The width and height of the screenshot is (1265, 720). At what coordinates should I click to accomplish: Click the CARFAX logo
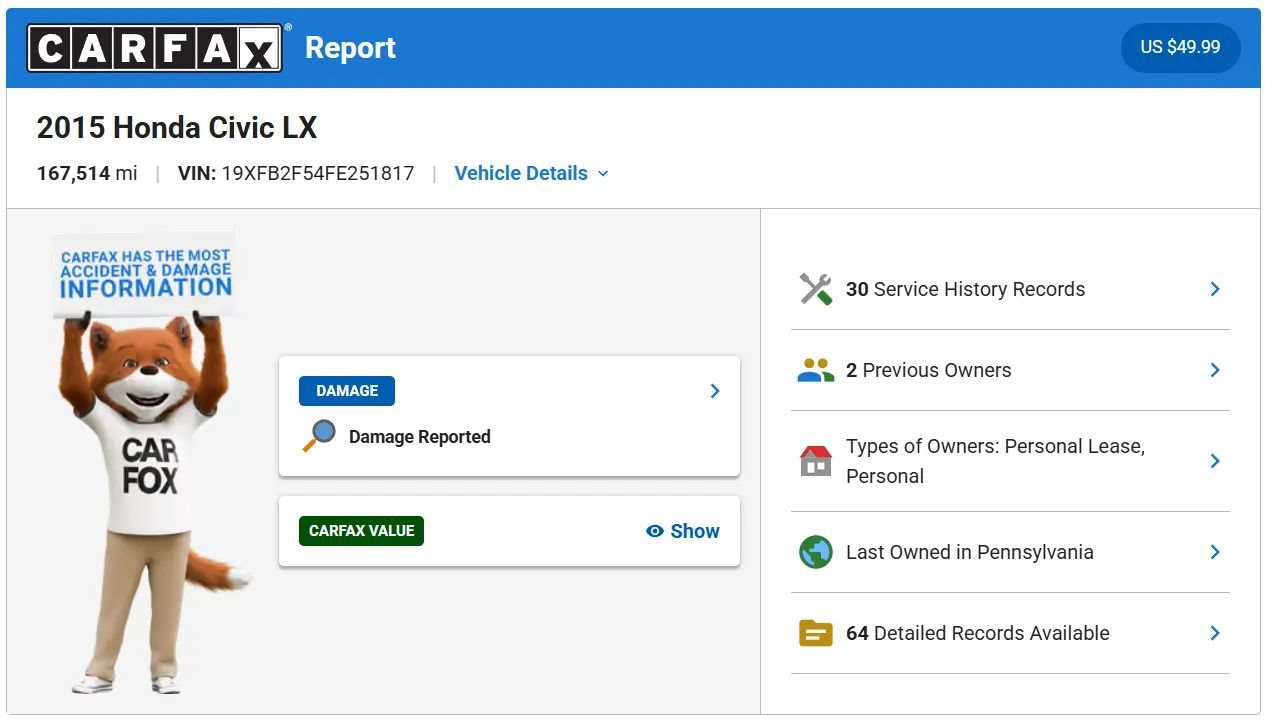[155, 48]
